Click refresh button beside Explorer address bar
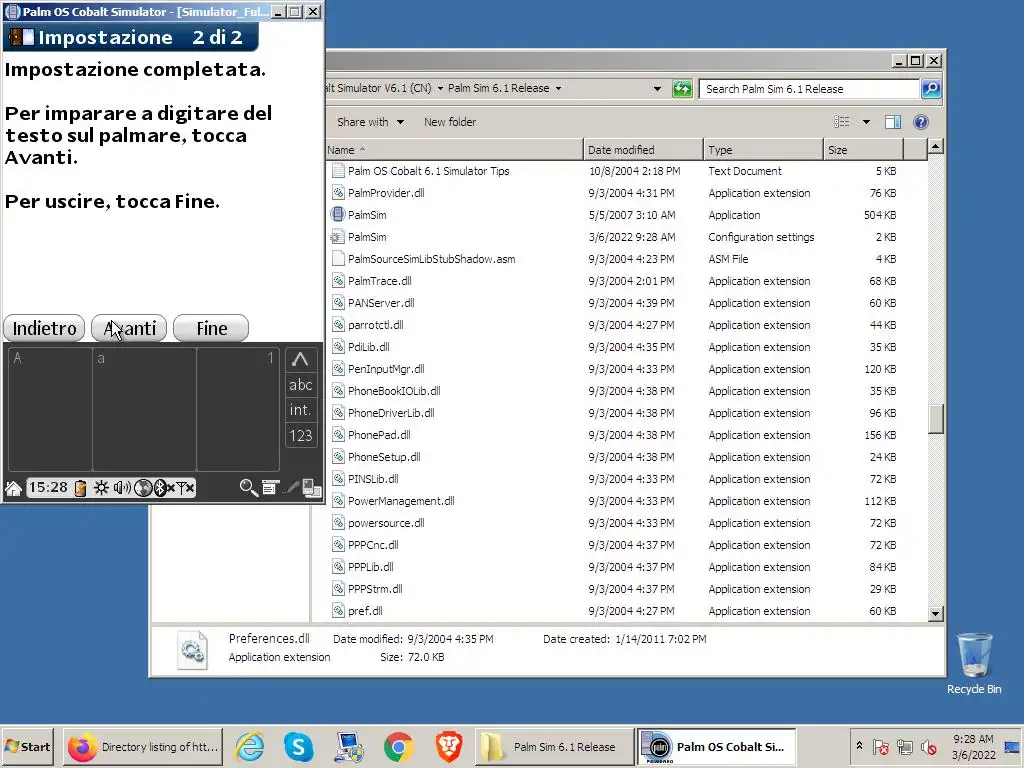 click(x=682, y=89)
